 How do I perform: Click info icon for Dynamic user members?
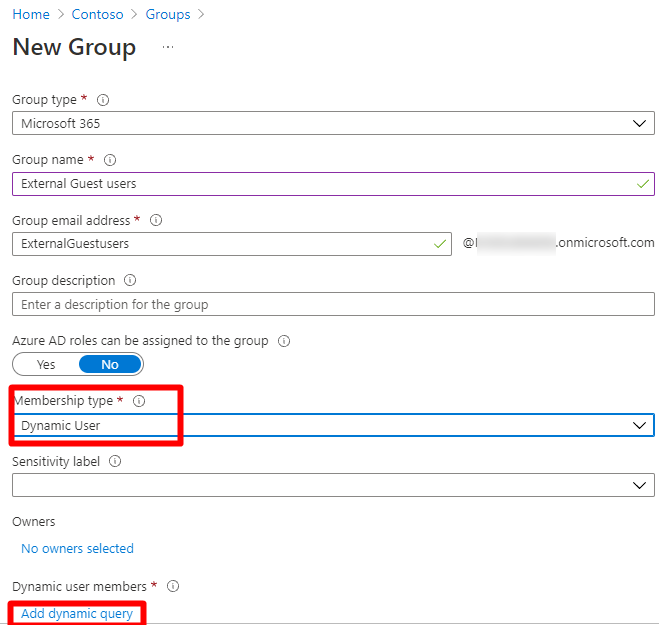coord(172,586)
